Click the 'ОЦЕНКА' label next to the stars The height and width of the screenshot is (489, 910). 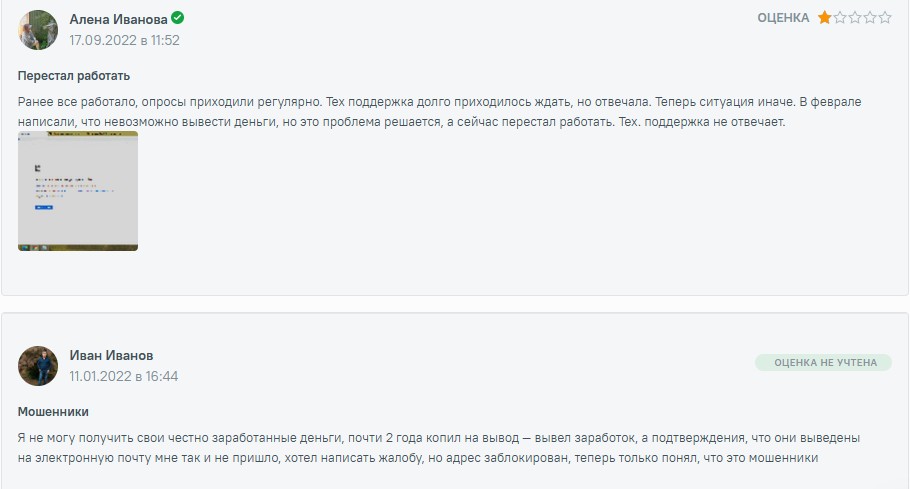783,18
